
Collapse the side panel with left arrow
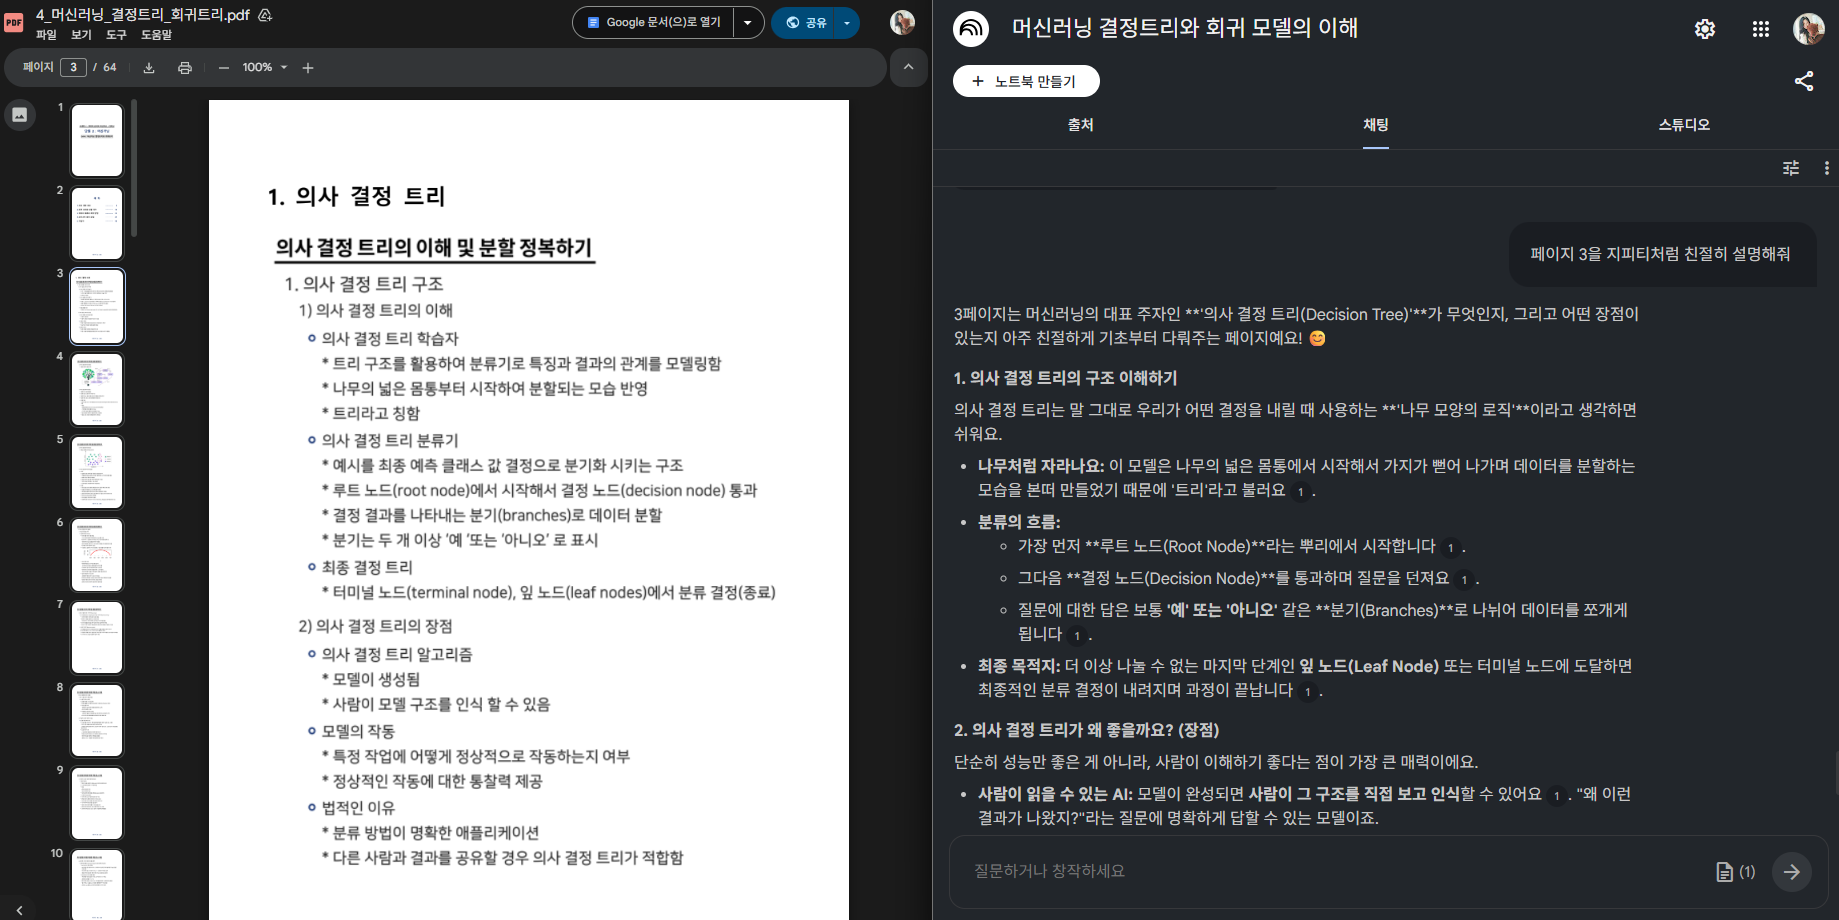(19, 909)
